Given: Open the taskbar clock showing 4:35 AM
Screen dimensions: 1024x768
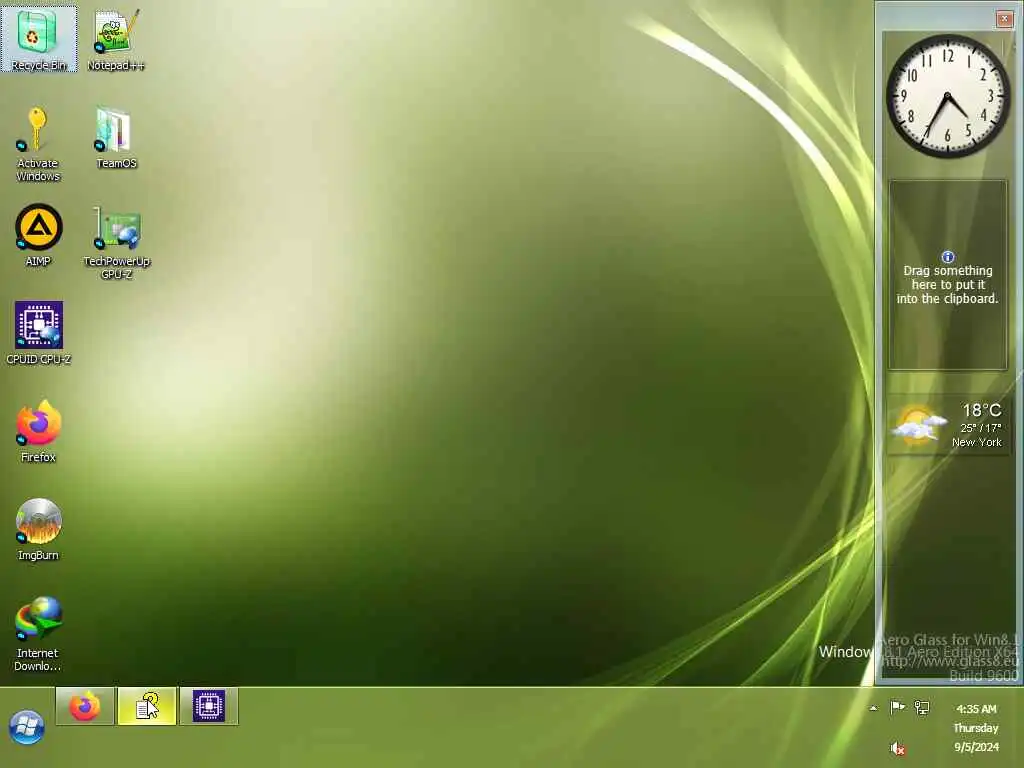Looking at the screenshot, I should point(976,728).
